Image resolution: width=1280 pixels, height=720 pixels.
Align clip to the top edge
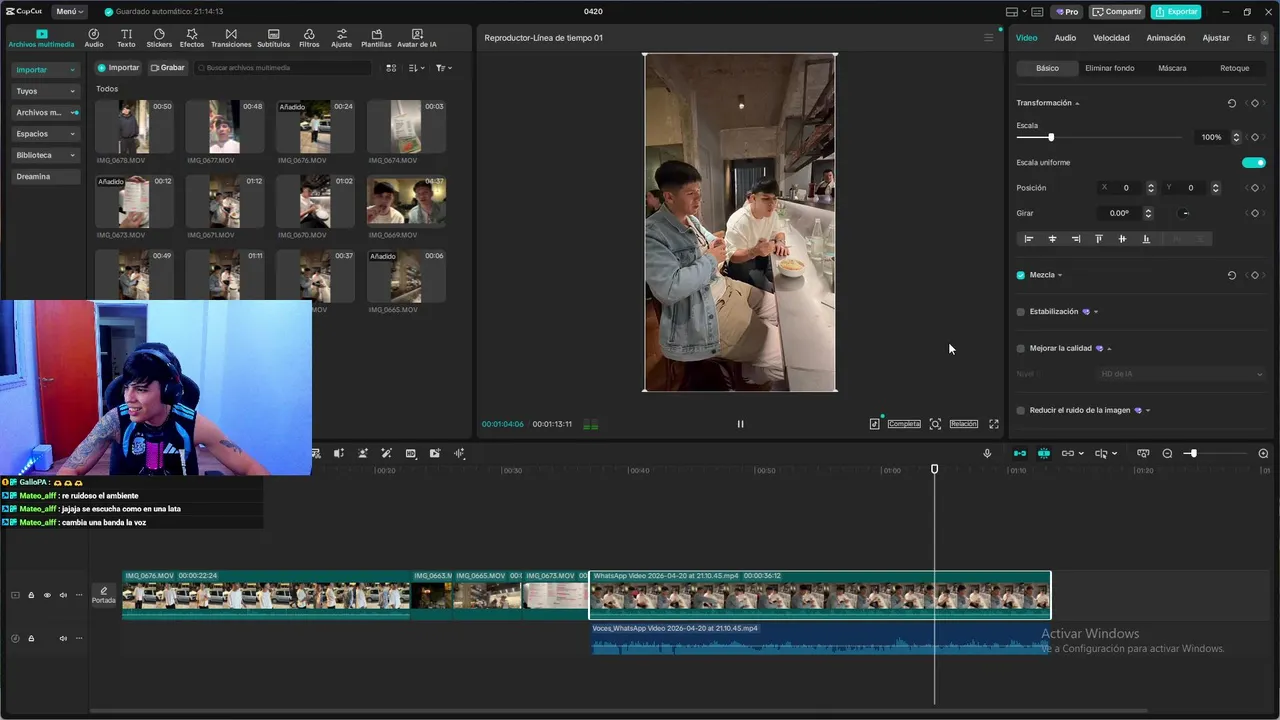(1099, 239)
